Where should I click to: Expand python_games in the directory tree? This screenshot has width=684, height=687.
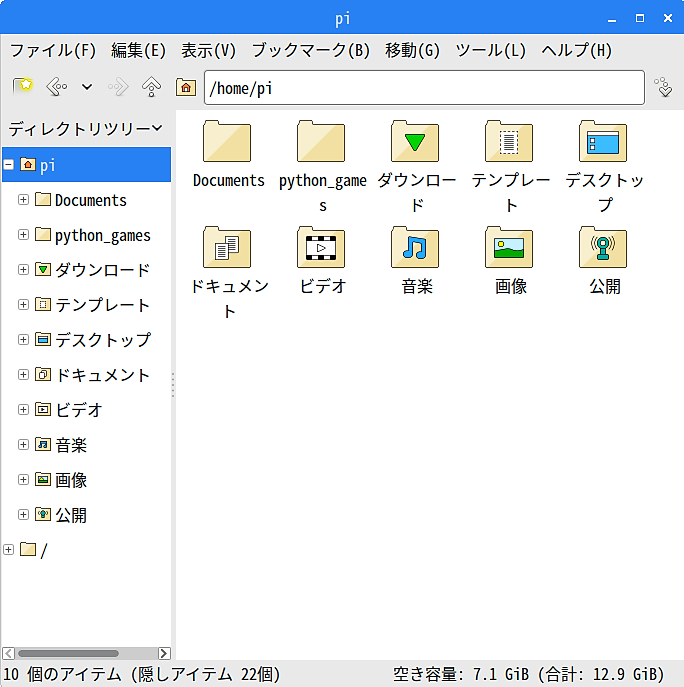coord(23,235)
